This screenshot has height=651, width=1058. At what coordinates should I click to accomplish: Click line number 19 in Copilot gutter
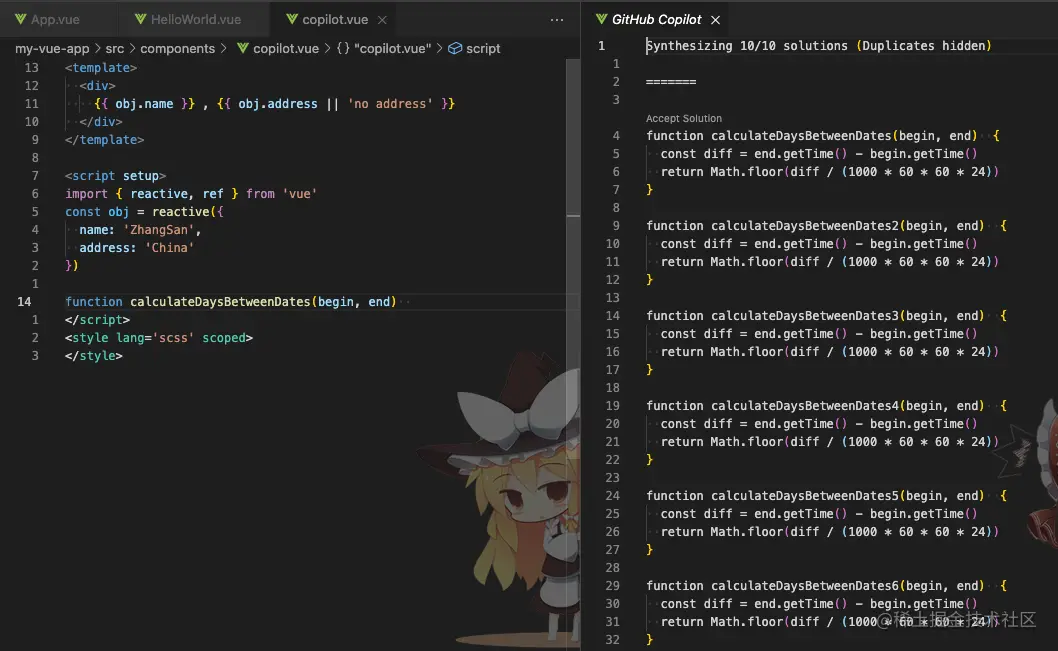click(612, 405)
